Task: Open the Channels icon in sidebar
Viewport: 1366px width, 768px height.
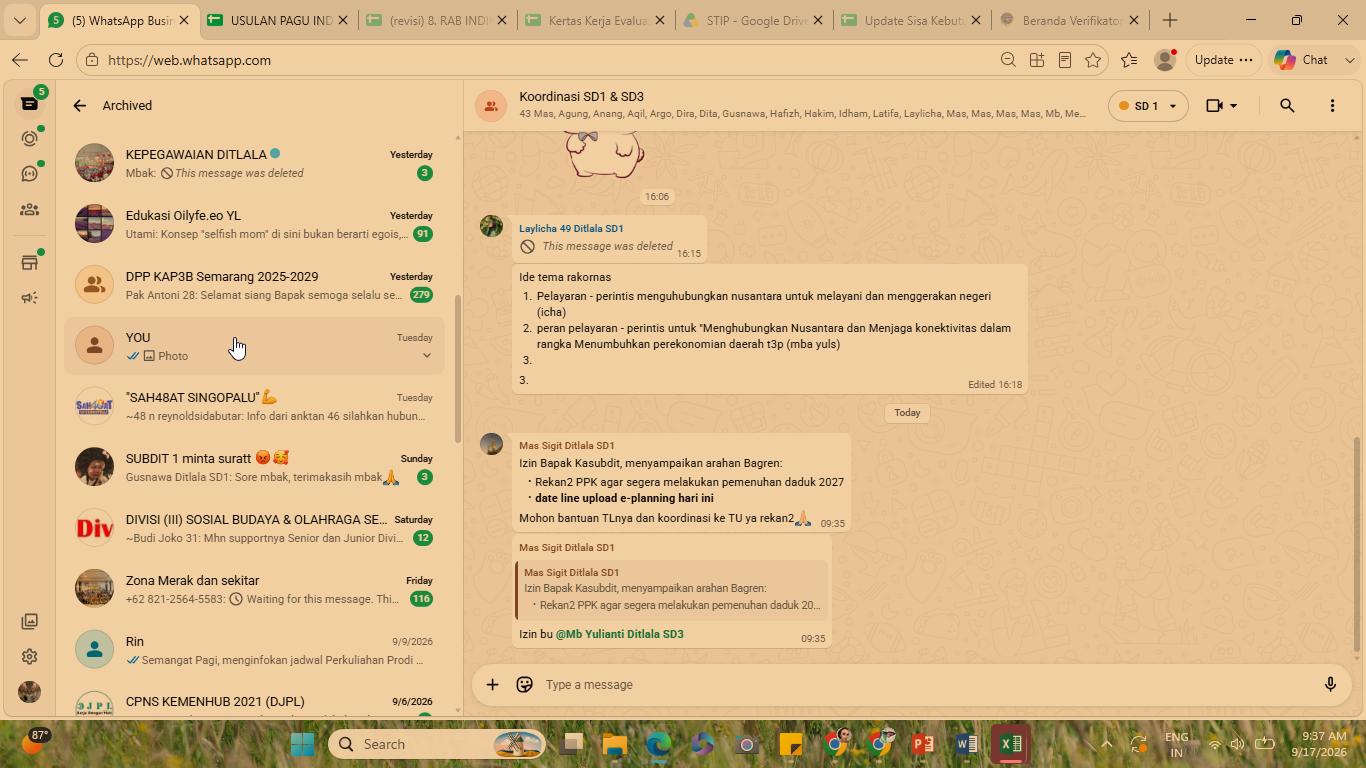Action: pyautogui.click(x=29, y=174)
